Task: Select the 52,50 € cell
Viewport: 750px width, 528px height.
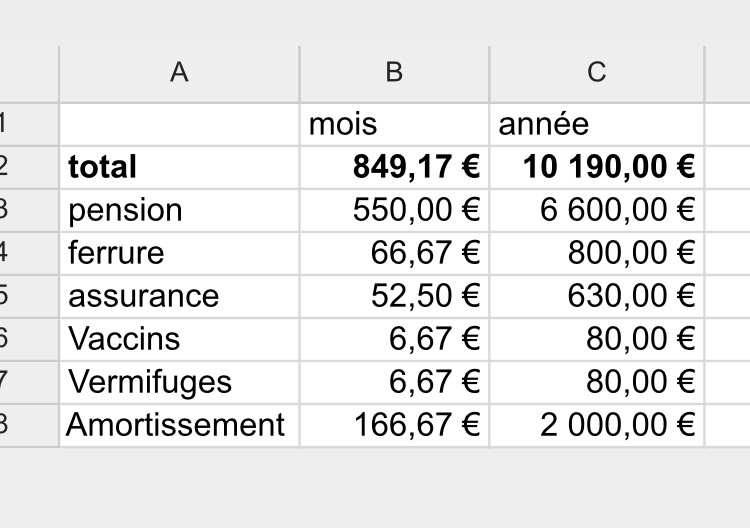Action: 394,297
